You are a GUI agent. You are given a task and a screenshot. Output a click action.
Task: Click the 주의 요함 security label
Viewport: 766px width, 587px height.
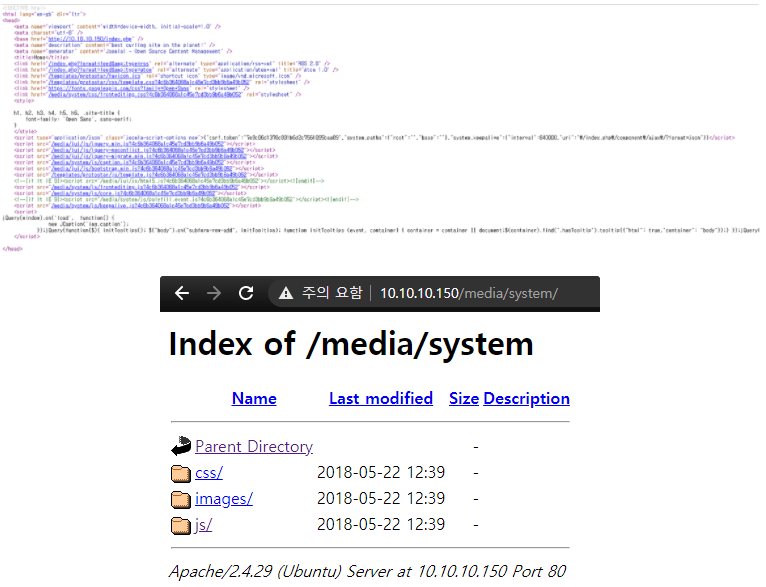tap(332, 293)
